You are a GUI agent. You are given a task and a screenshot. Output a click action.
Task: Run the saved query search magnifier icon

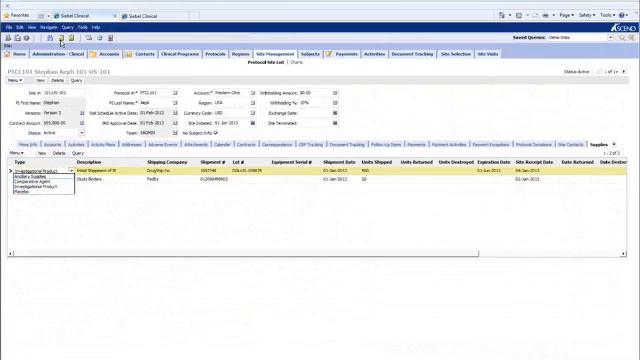pyautogui.click(x=622, y=38)
